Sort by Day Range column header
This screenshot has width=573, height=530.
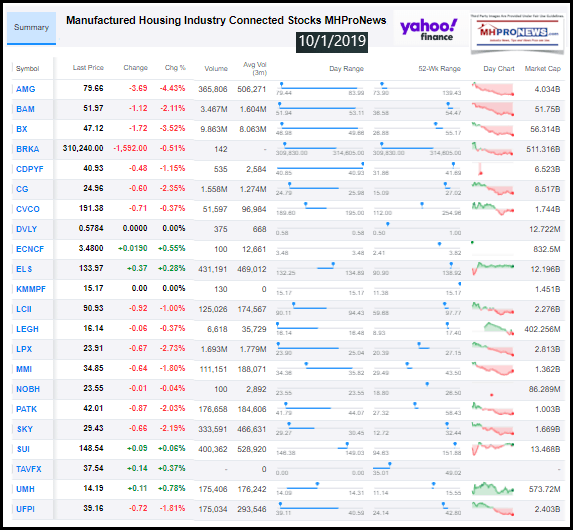coord(346,69)
